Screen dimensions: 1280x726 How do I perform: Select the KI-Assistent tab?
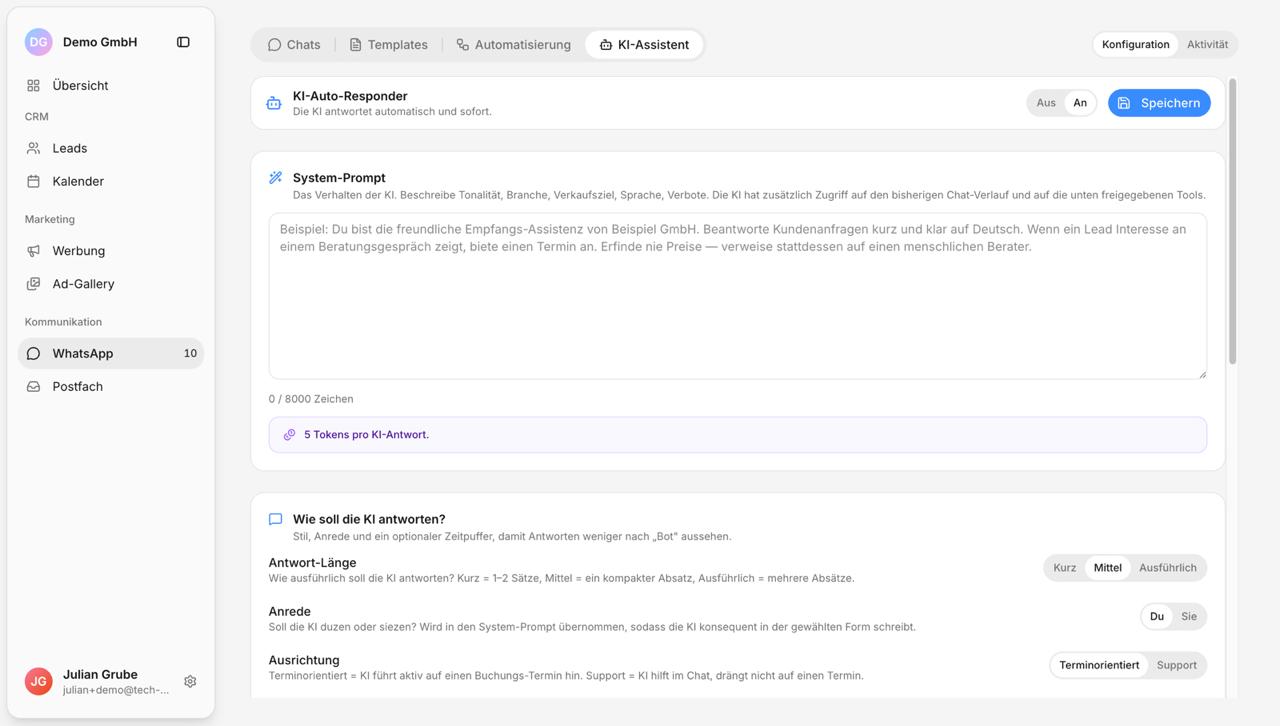tap(644, 45)
